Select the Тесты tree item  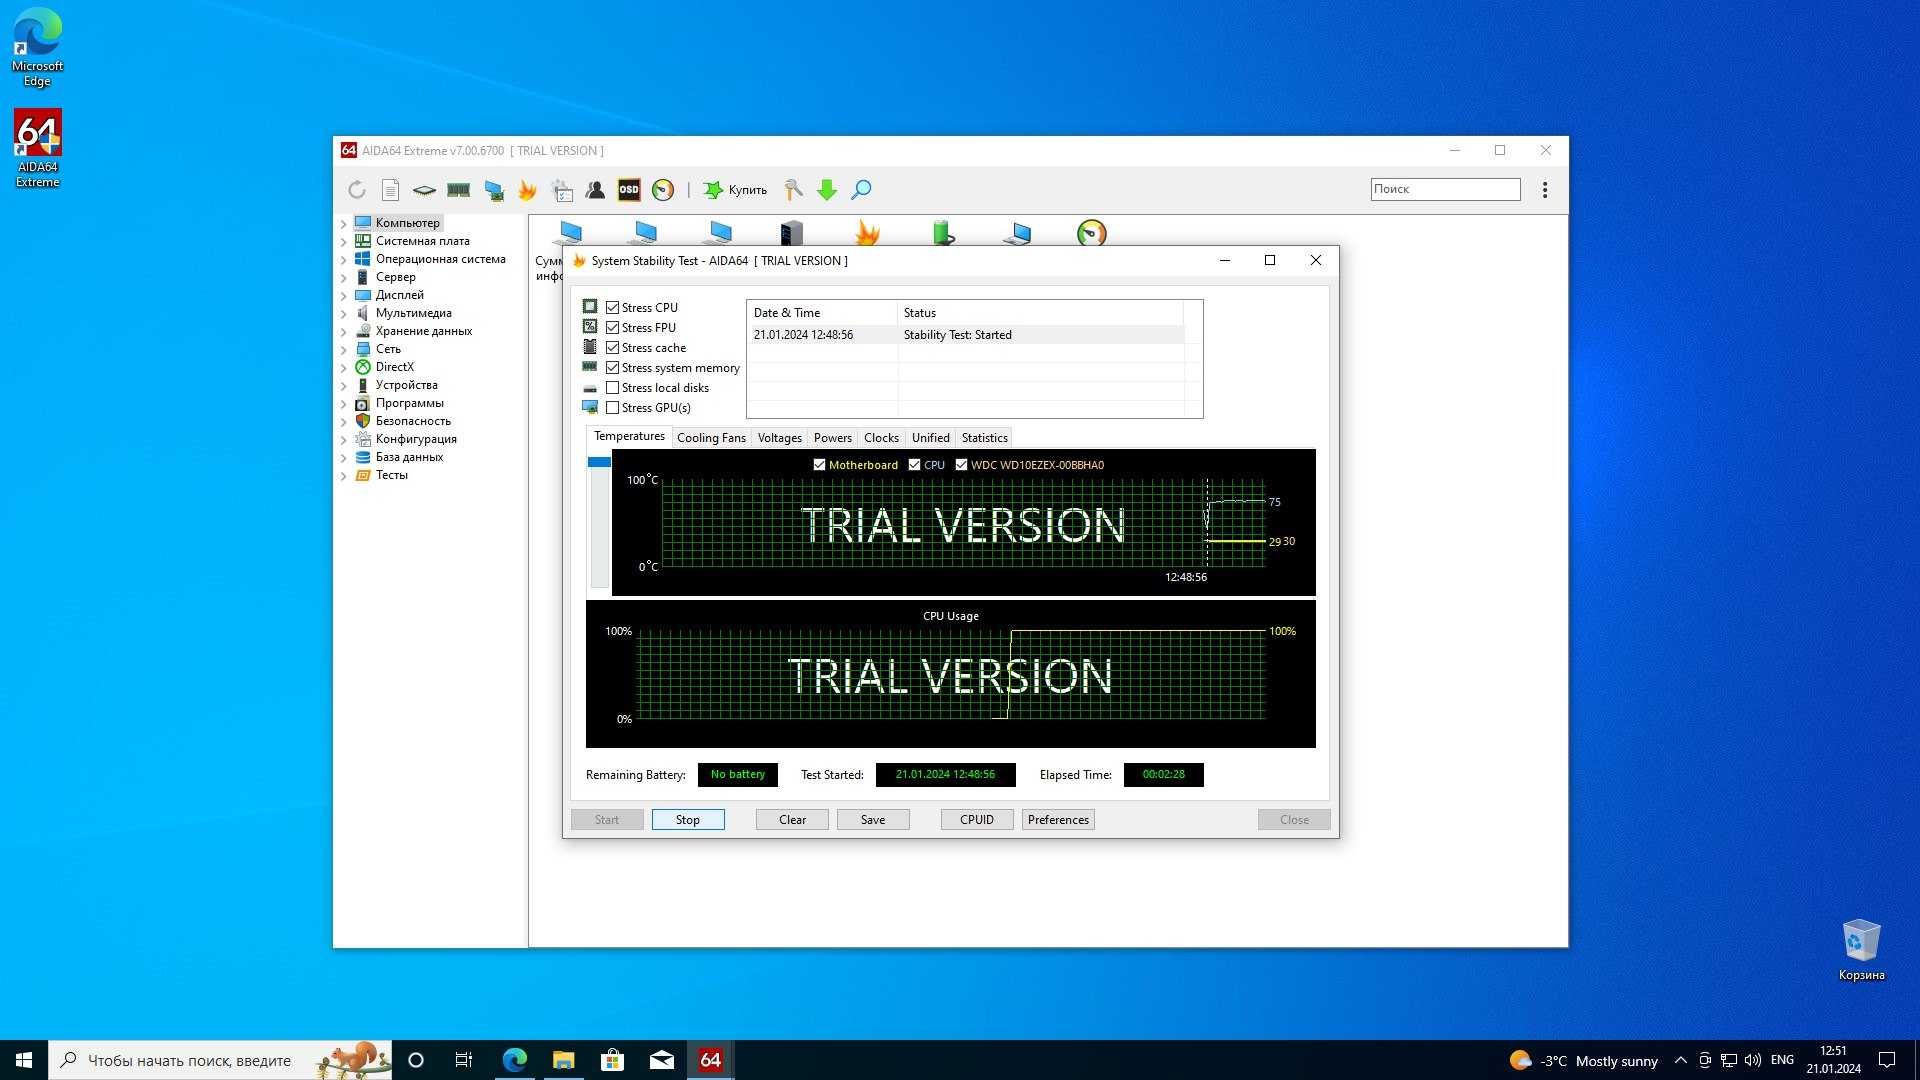[391, 475]
